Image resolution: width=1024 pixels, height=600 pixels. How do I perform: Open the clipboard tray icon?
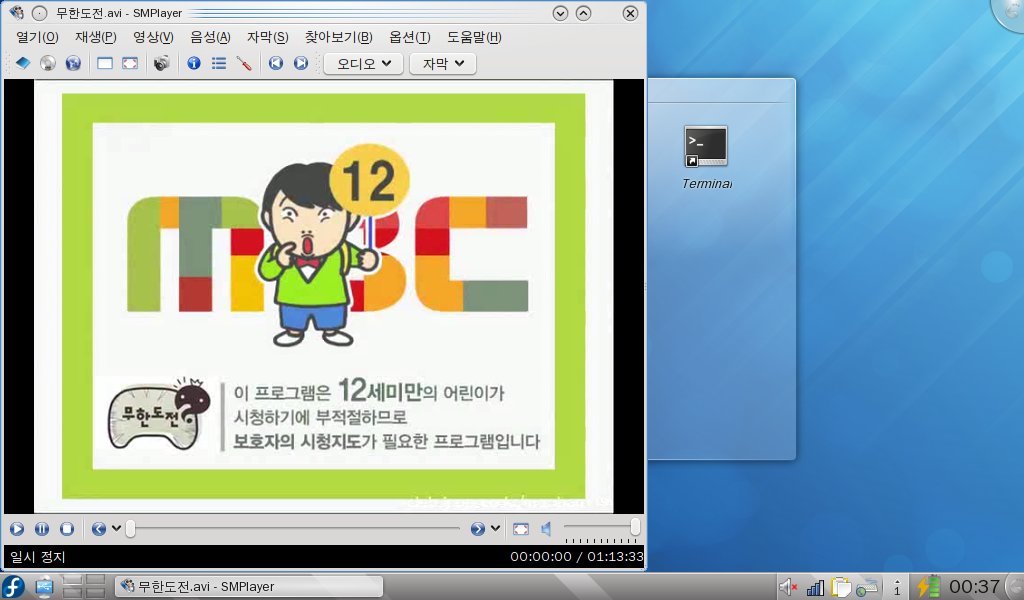click(x=840, y=587)
